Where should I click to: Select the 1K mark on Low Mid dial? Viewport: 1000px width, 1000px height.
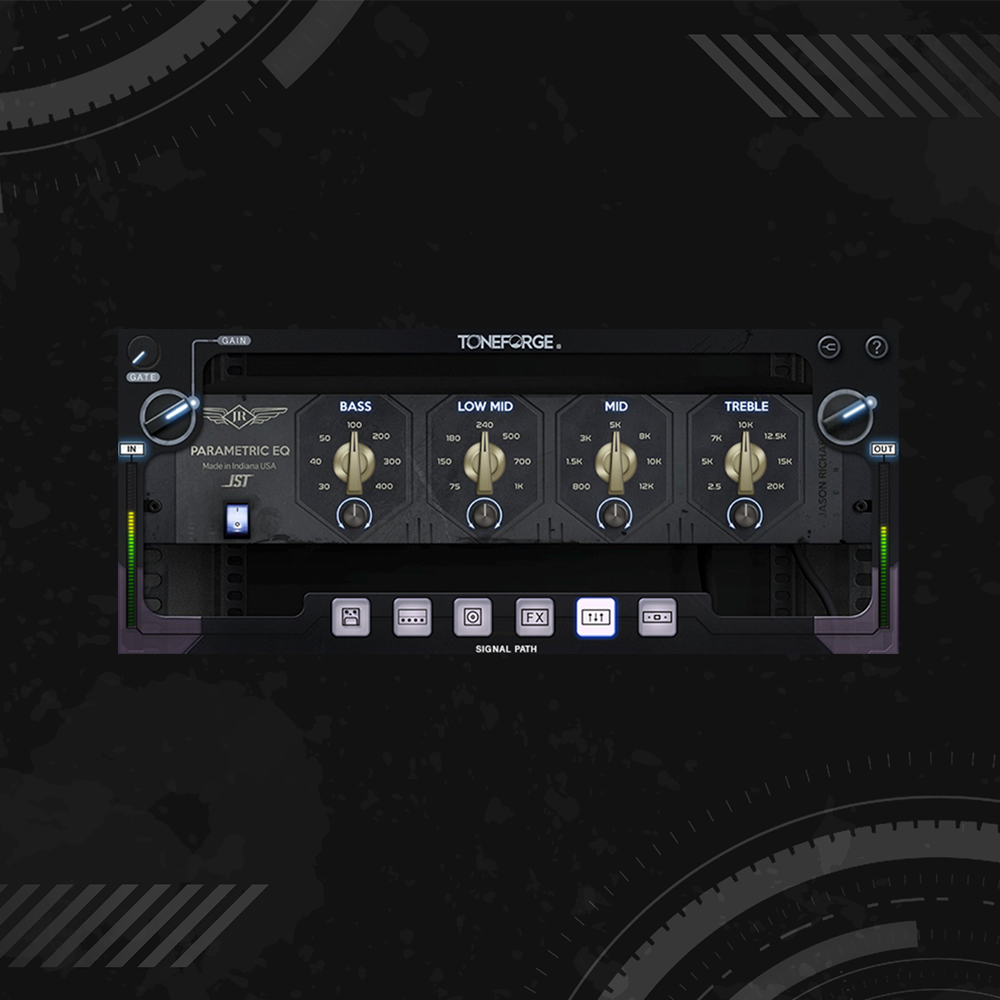(x=519, y=486)
